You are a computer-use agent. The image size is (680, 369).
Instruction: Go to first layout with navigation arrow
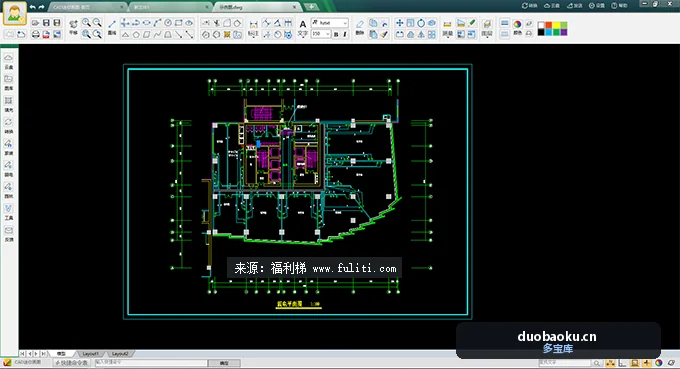(x=23, y=354)
